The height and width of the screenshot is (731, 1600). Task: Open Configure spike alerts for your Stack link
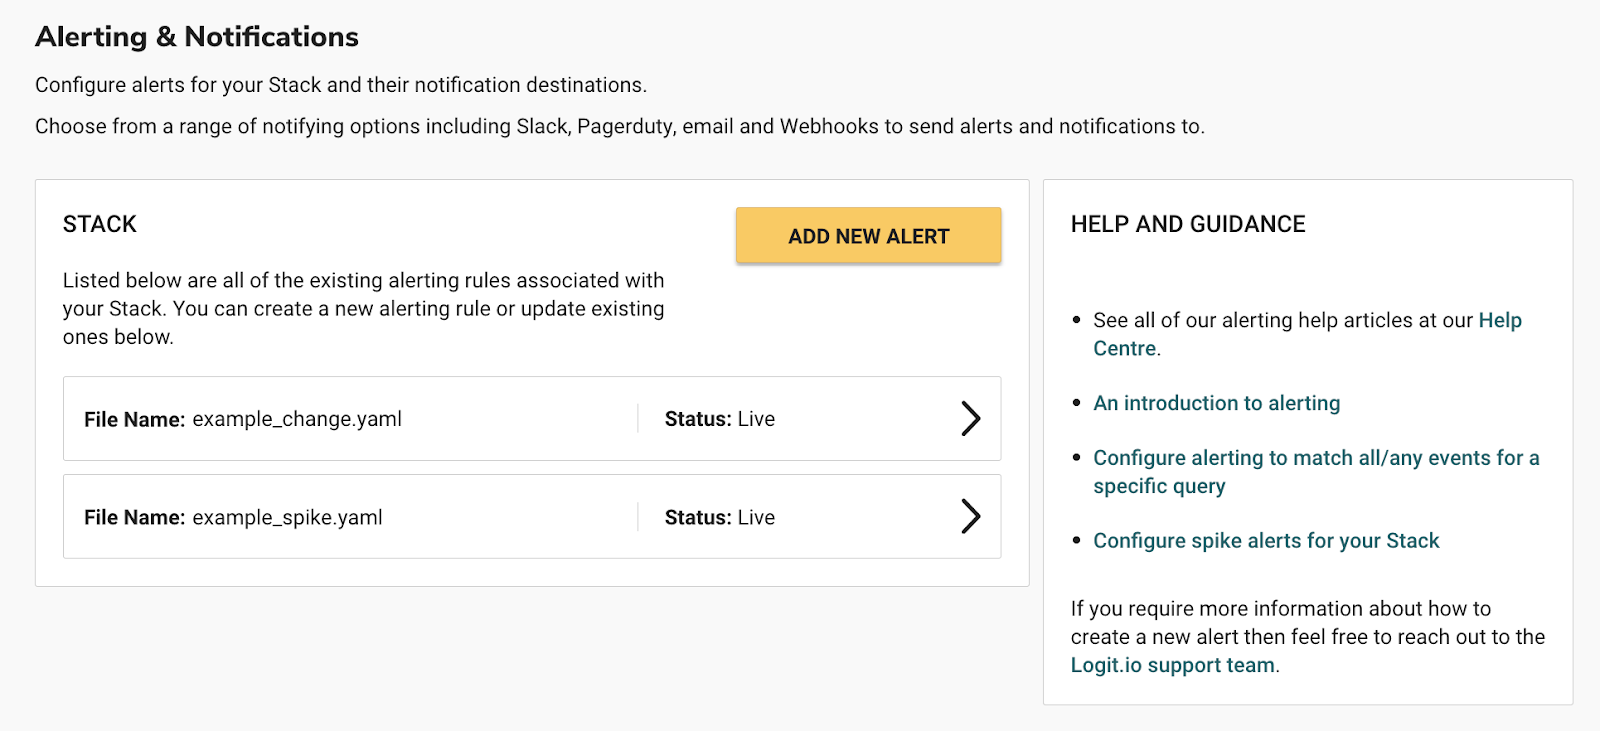pos(1265,541)
